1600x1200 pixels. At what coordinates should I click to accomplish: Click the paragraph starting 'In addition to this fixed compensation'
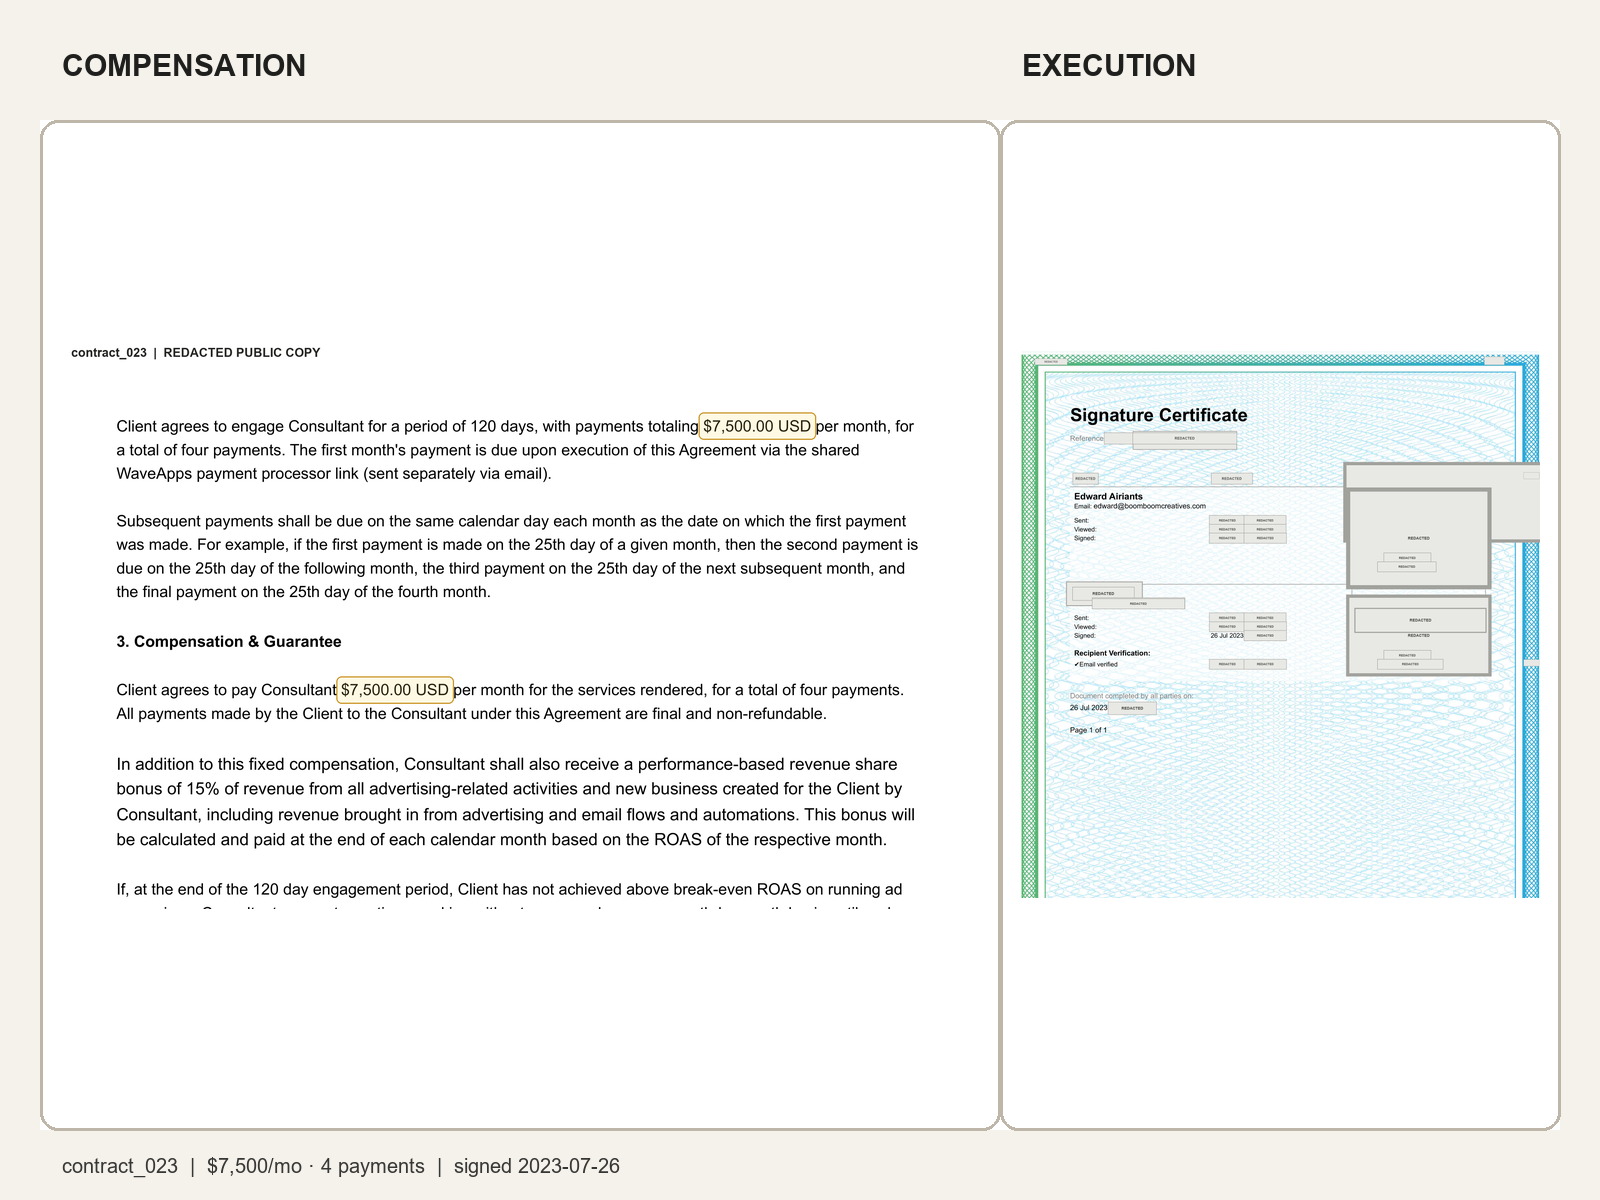point(516,802)
